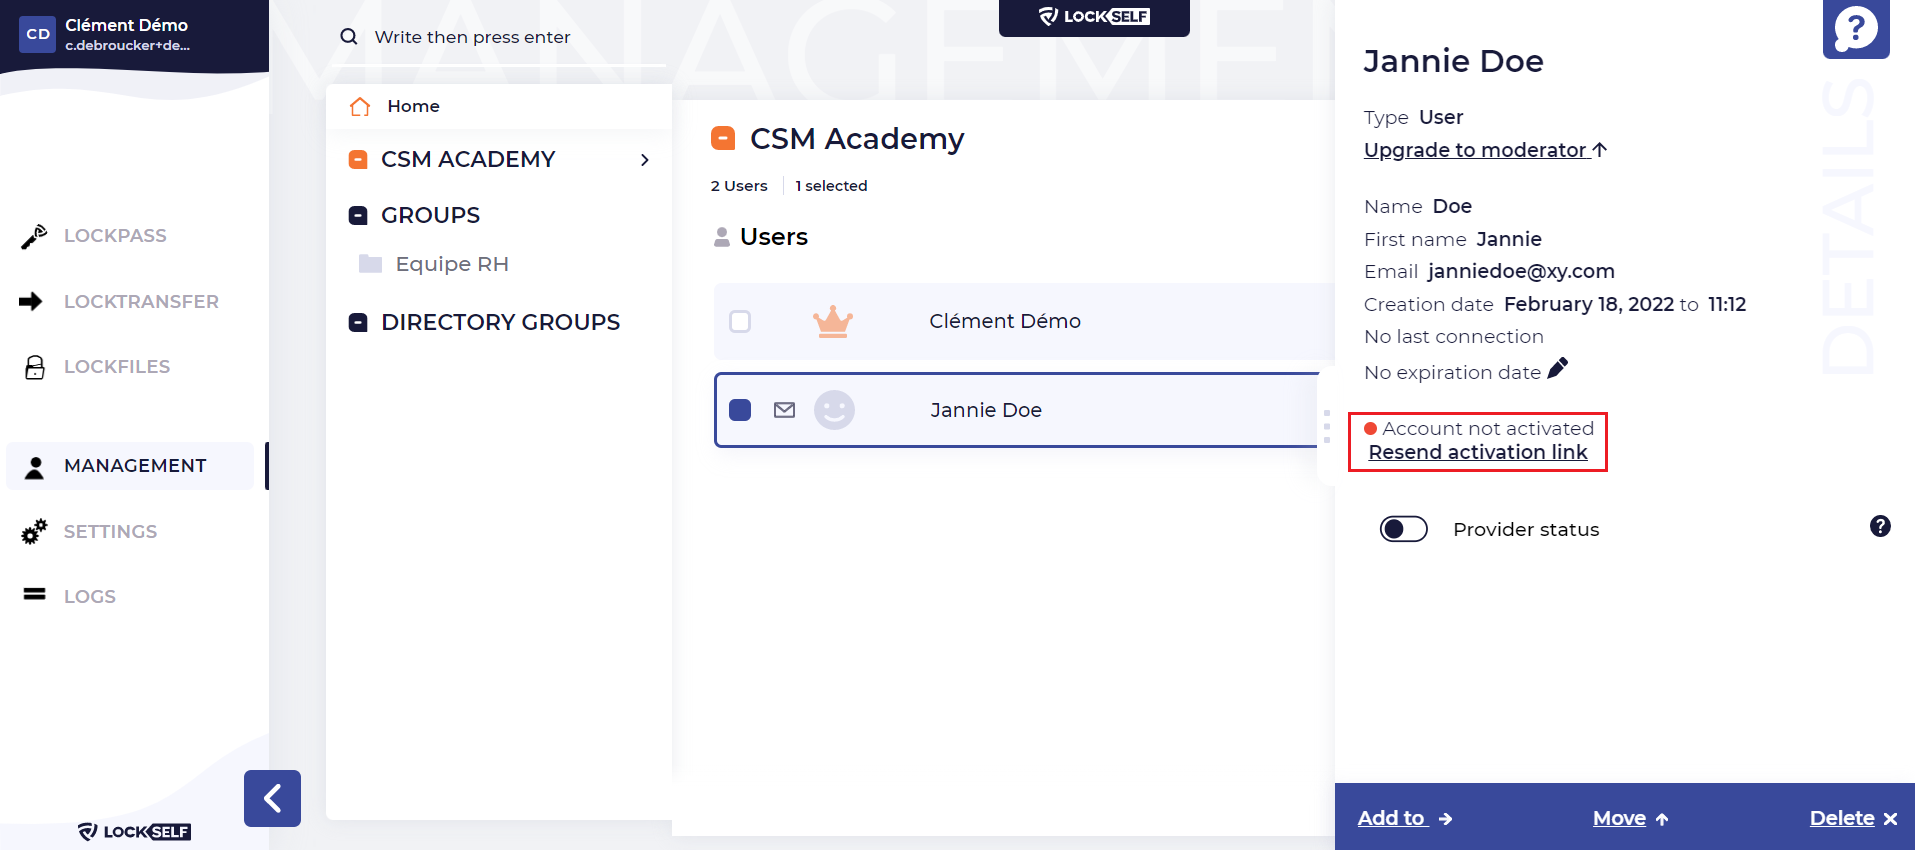This screenshot has width=1915, height=850.
Task: Click the pencil icon beside expiration date
Action: (x=1557, y=369)
